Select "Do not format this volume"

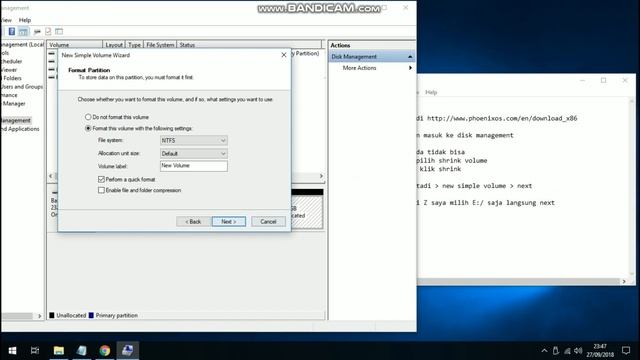(x=88, y=117)
